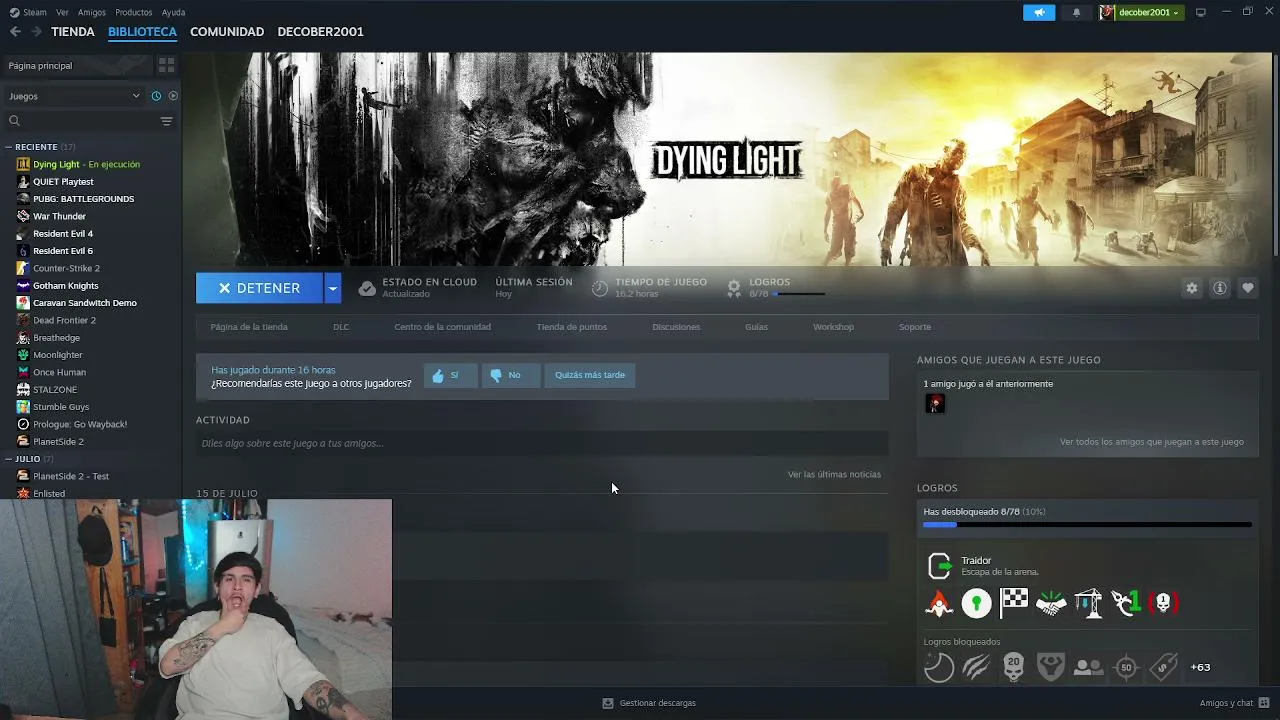Select the locked shield achievement icon
1280x720 pixels.
pyautogui.click(x=1051, y=667)
